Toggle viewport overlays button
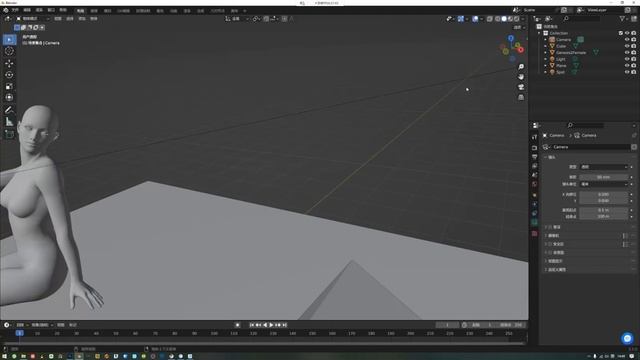640x360 pixels. 475,19
